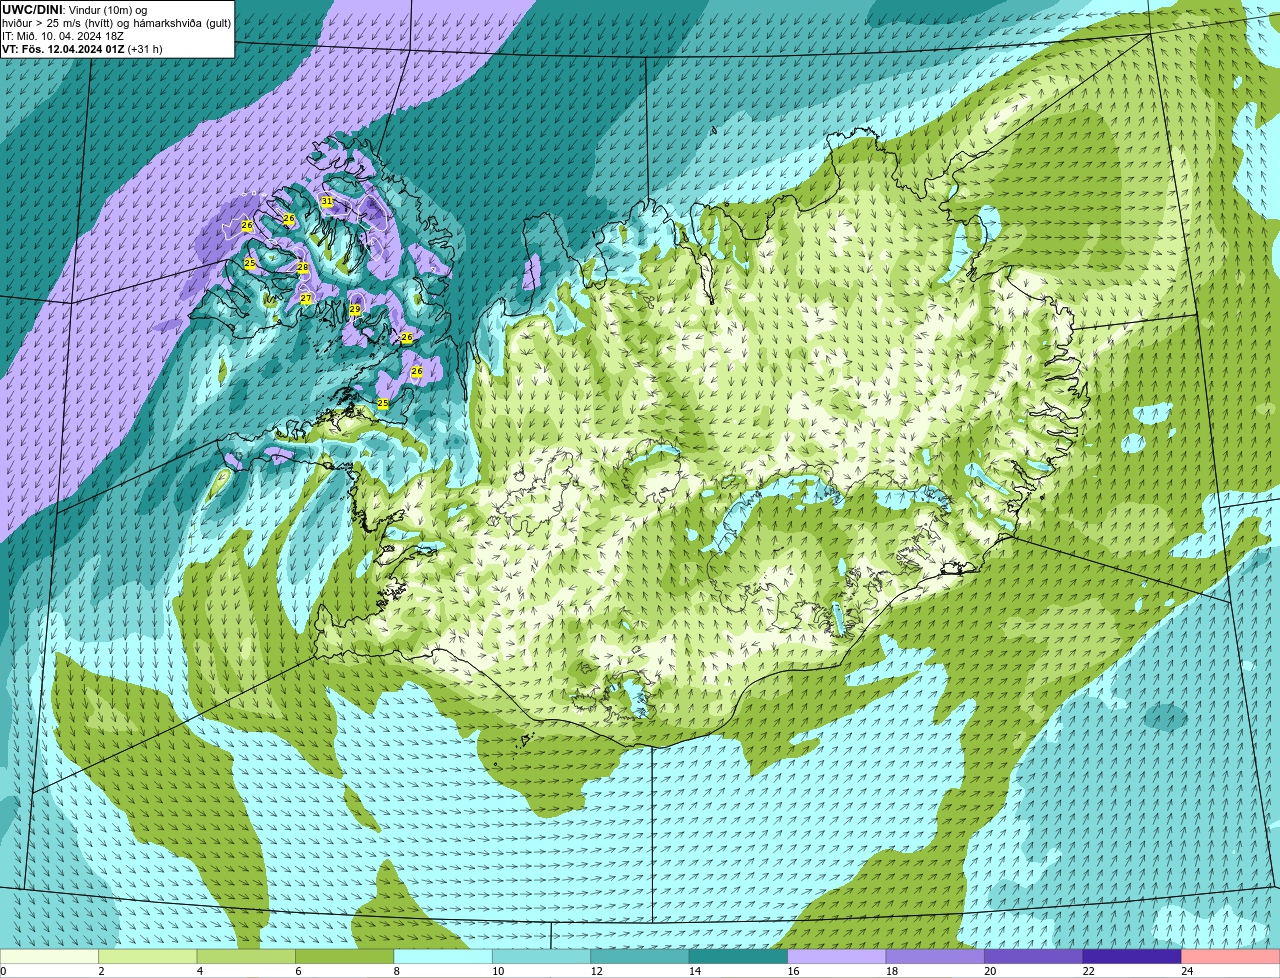This screenshot has width=1280, height=978.
Task: Click the 10–12 m/s aqua legend swatch
Action: [541, 957]
